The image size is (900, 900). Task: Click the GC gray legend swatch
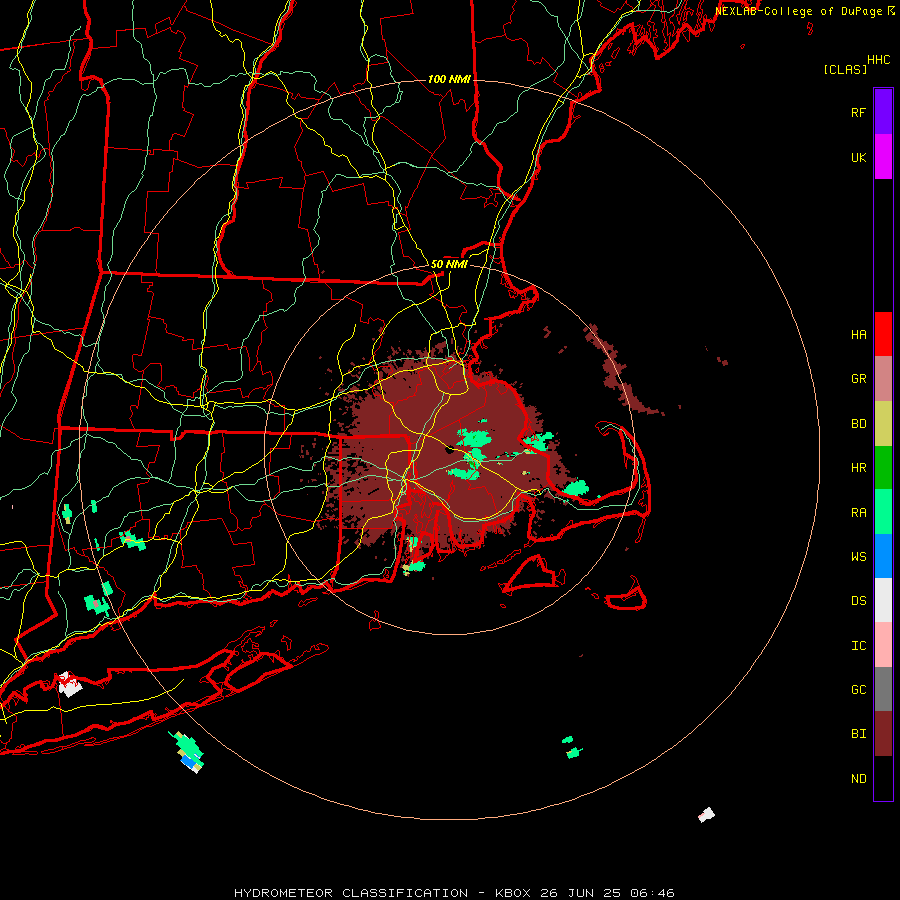click(x=883, y=689)
